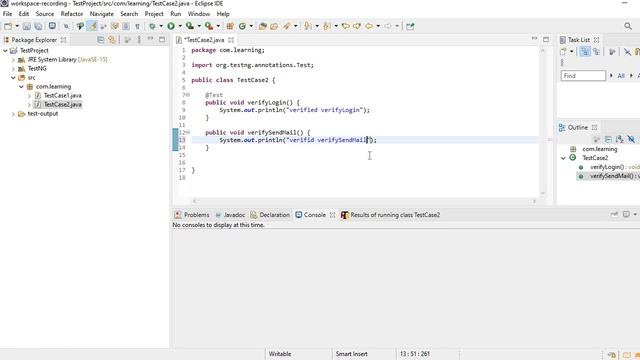Open the Back history dropdown arrow
This screenshot has width=640, height=360.
pyautogui.click(x=378, y=26)
